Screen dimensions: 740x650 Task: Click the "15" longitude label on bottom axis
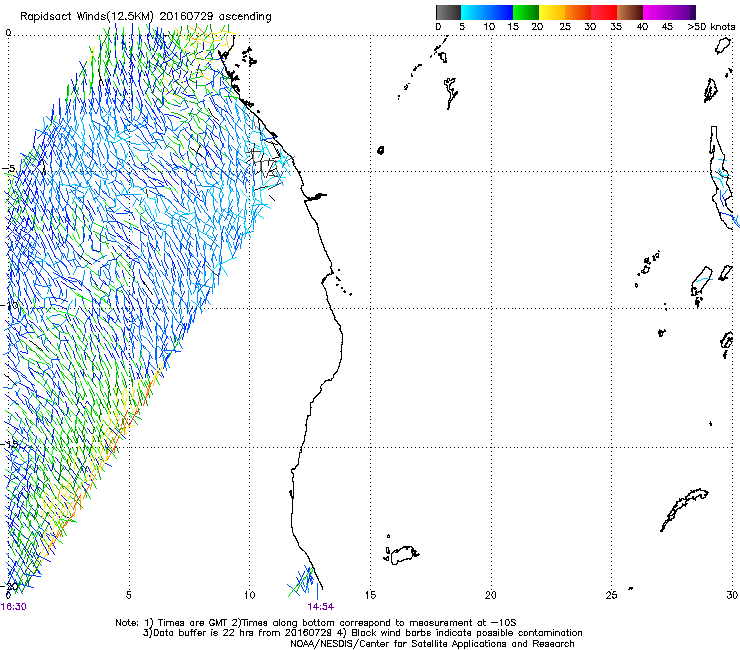[x=370, y=595]
